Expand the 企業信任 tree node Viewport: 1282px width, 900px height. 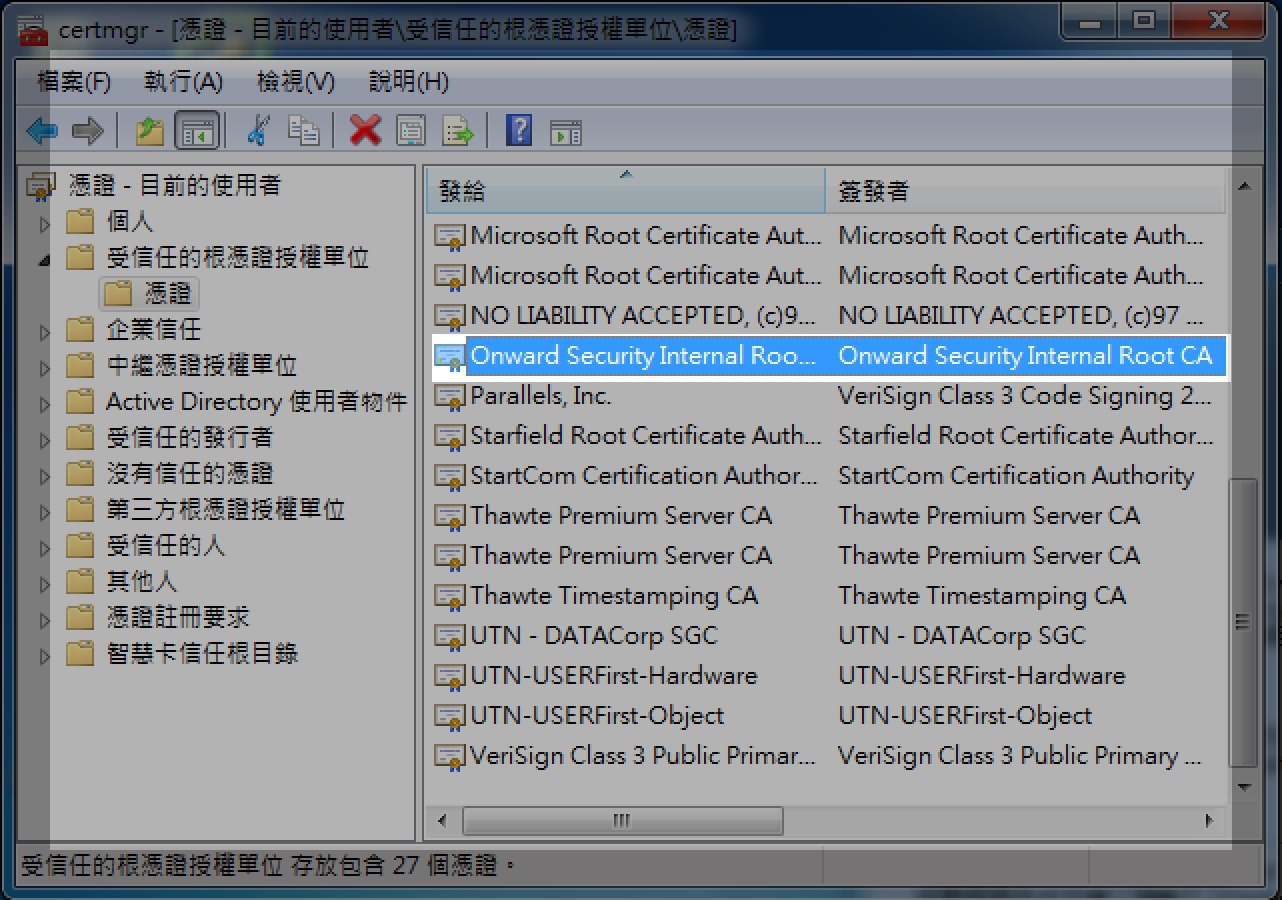(45, 332)
